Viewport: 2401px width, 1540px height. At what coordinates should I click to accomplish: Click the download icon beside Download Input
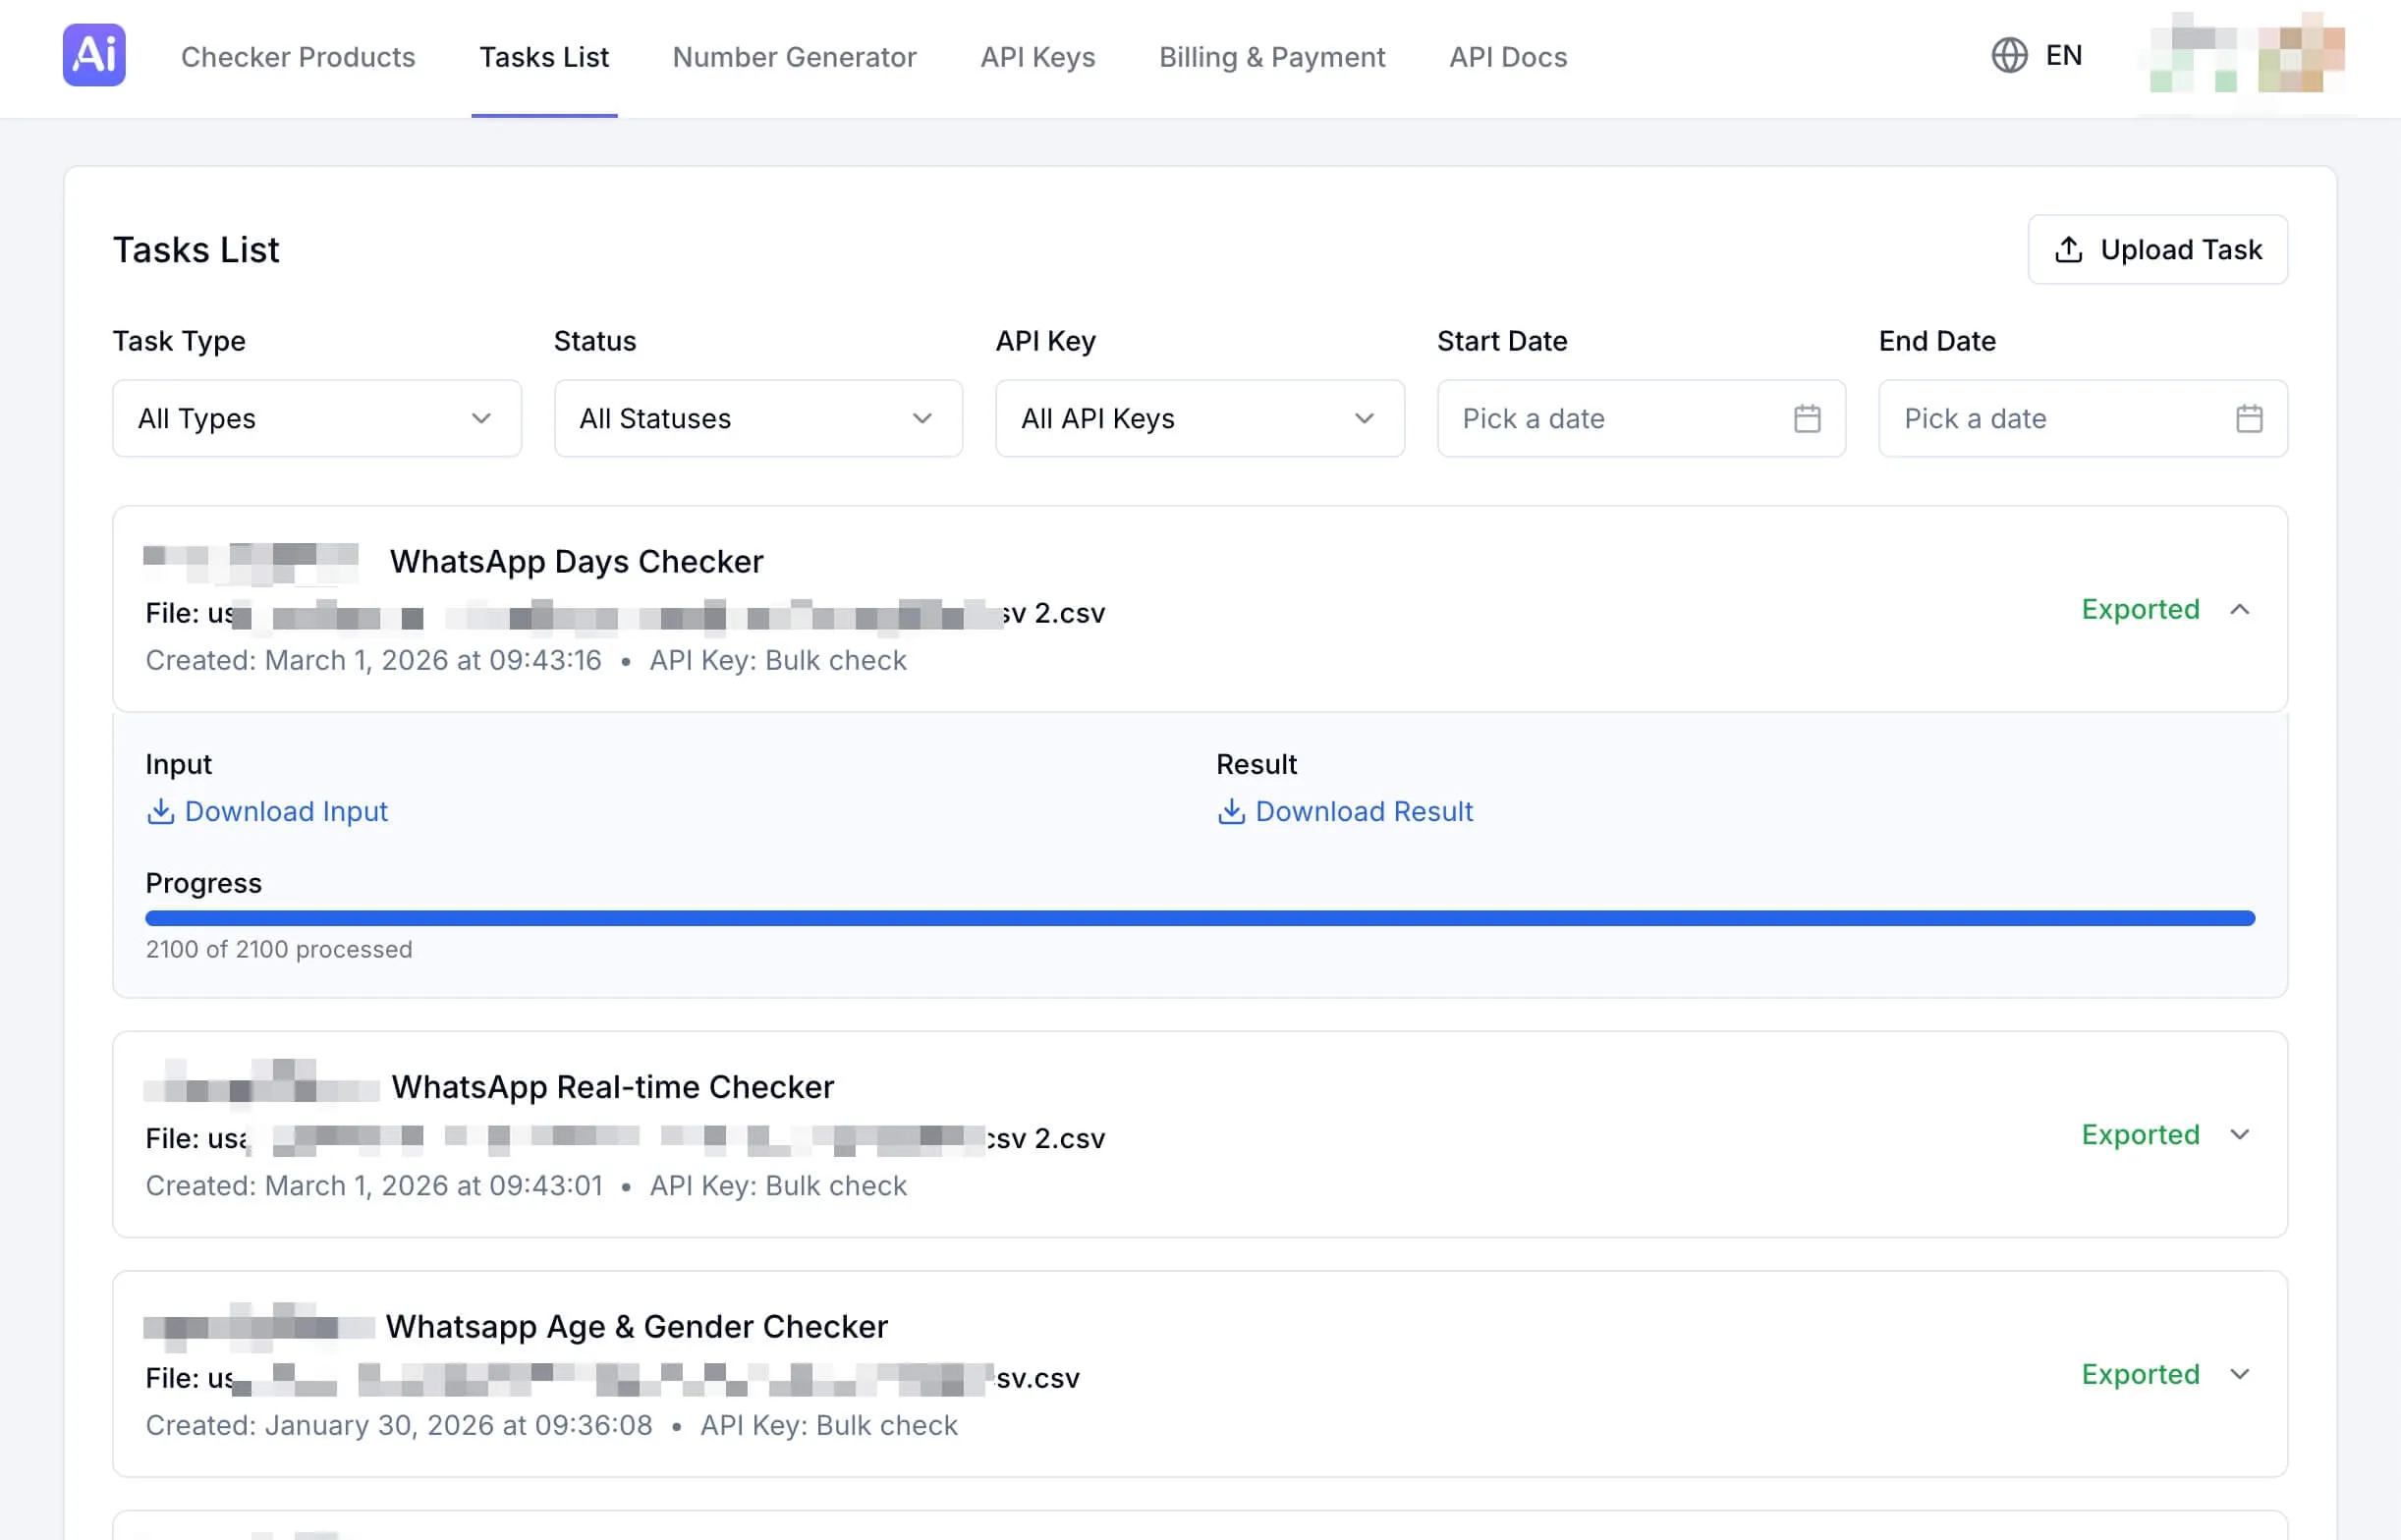point(160,812)
